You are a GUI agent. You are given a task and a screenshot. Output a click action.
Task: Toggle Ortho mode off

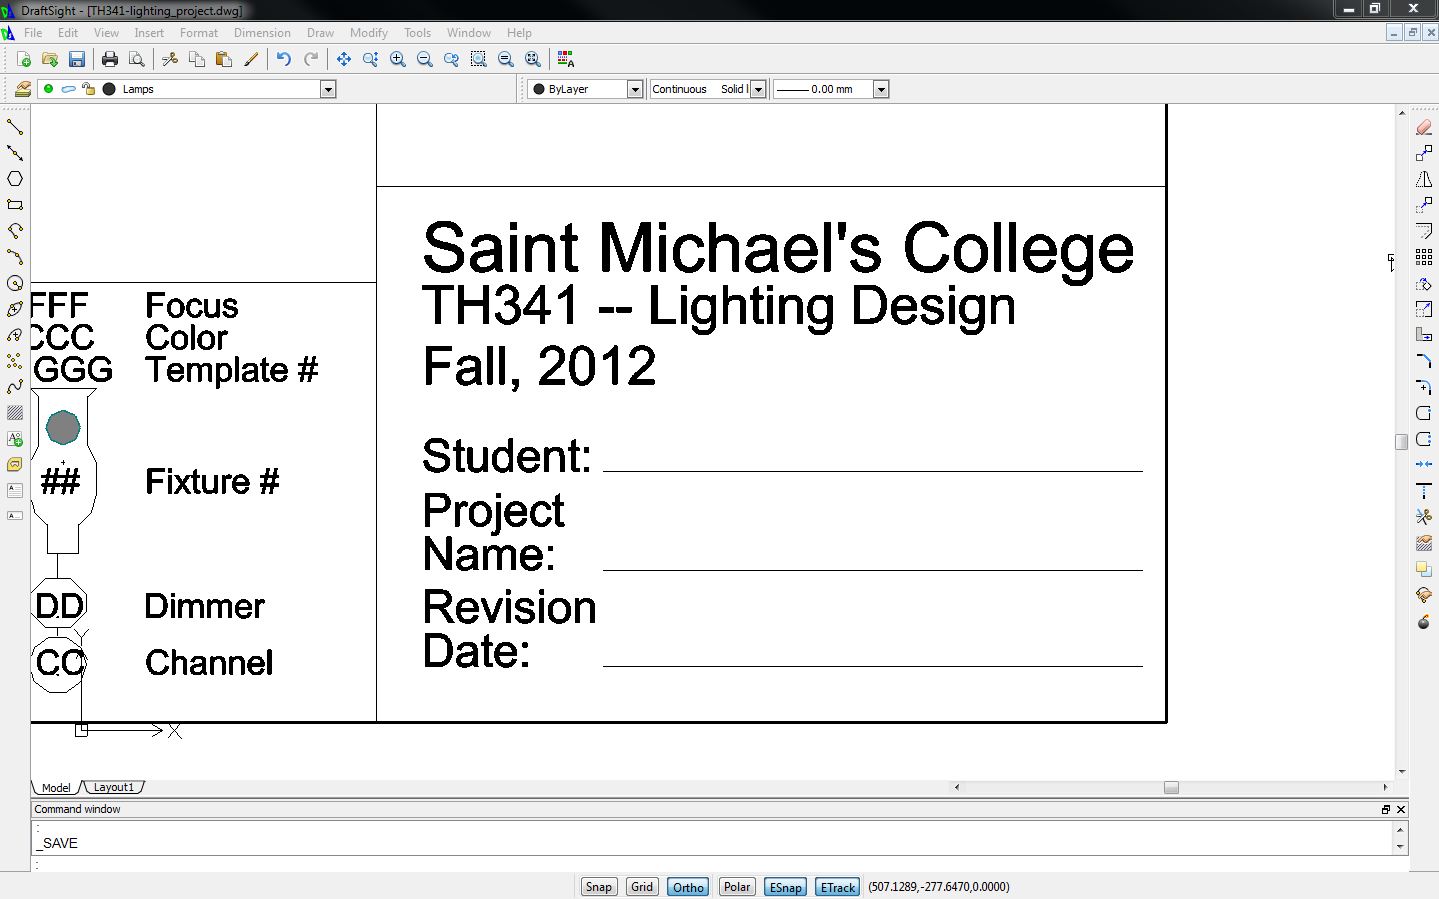pos(688,887)
